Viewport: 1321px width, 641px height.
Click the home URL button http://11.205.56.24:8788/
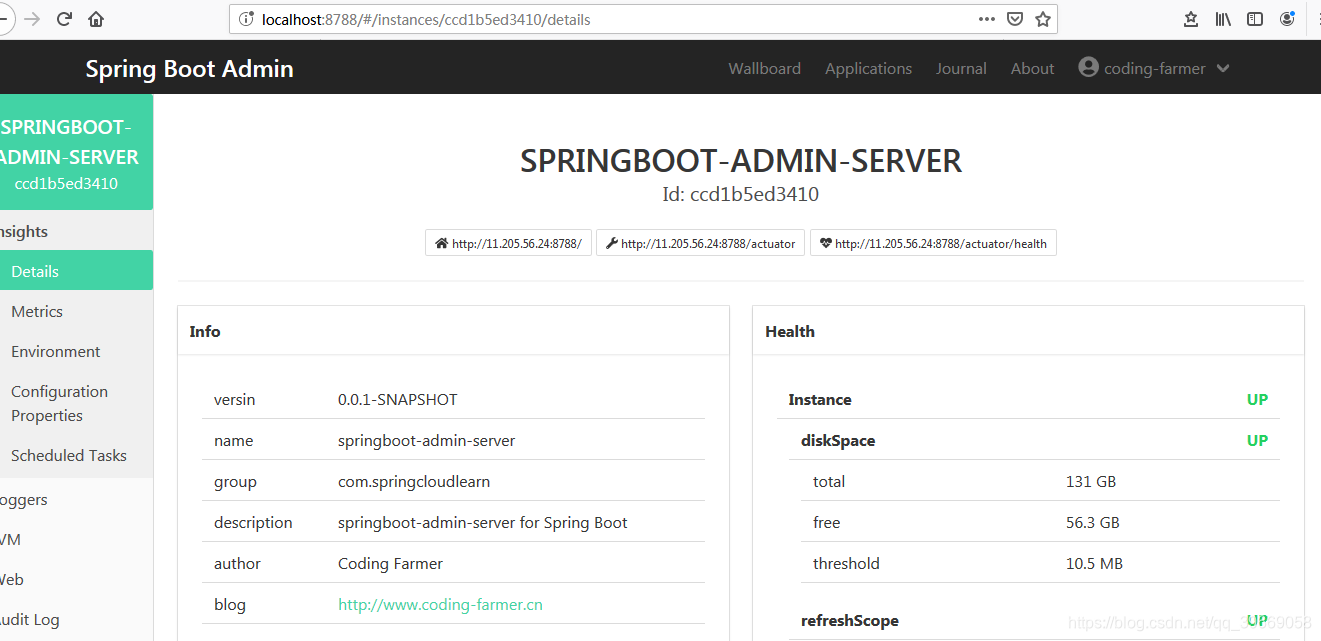508,243
